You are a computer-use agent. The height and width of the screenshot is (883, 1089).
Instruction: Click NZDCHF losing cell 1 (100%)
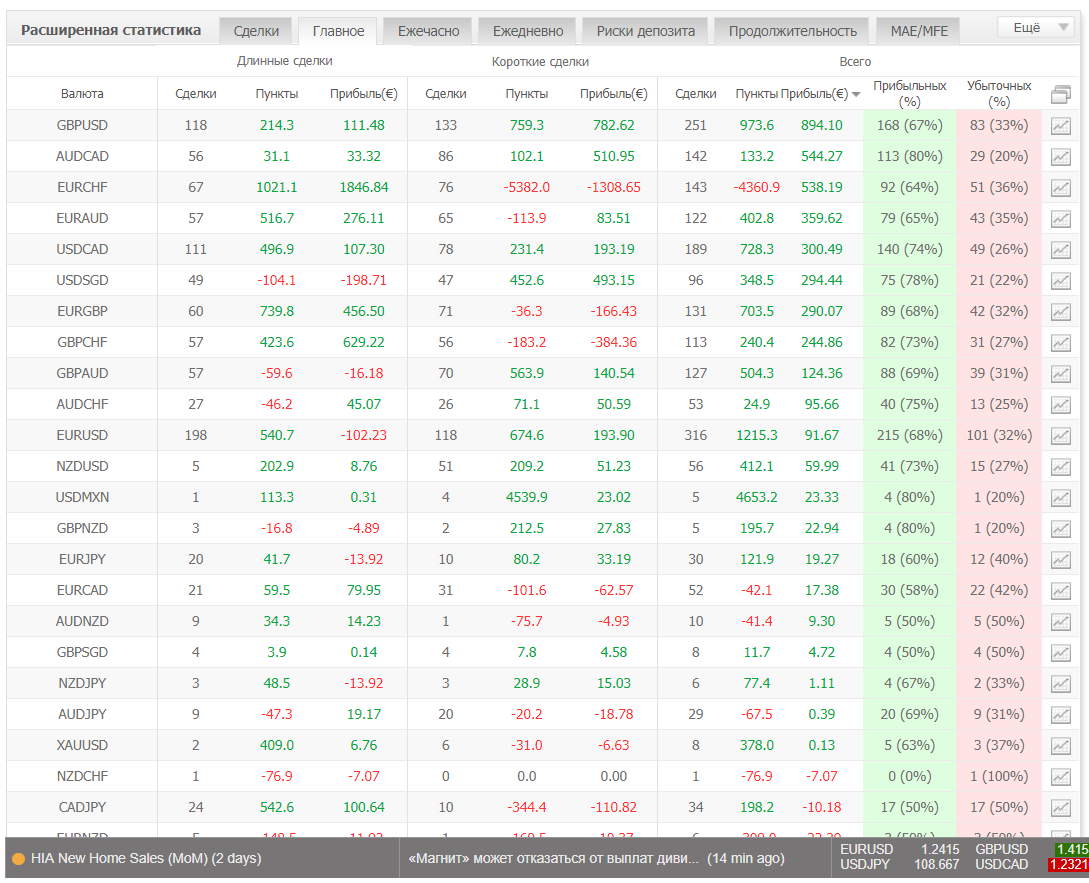pos(999,777)
